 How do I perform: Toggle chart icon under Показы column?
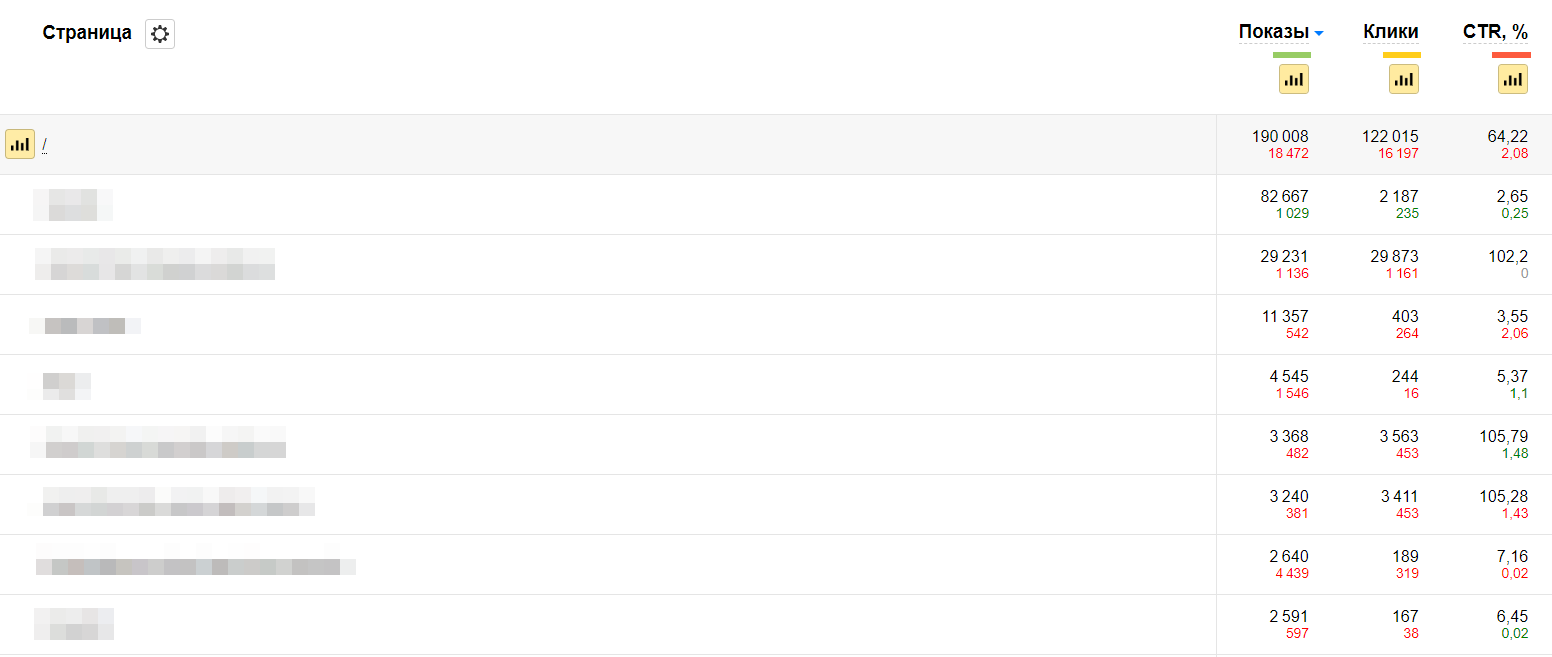pos(1294,79)
